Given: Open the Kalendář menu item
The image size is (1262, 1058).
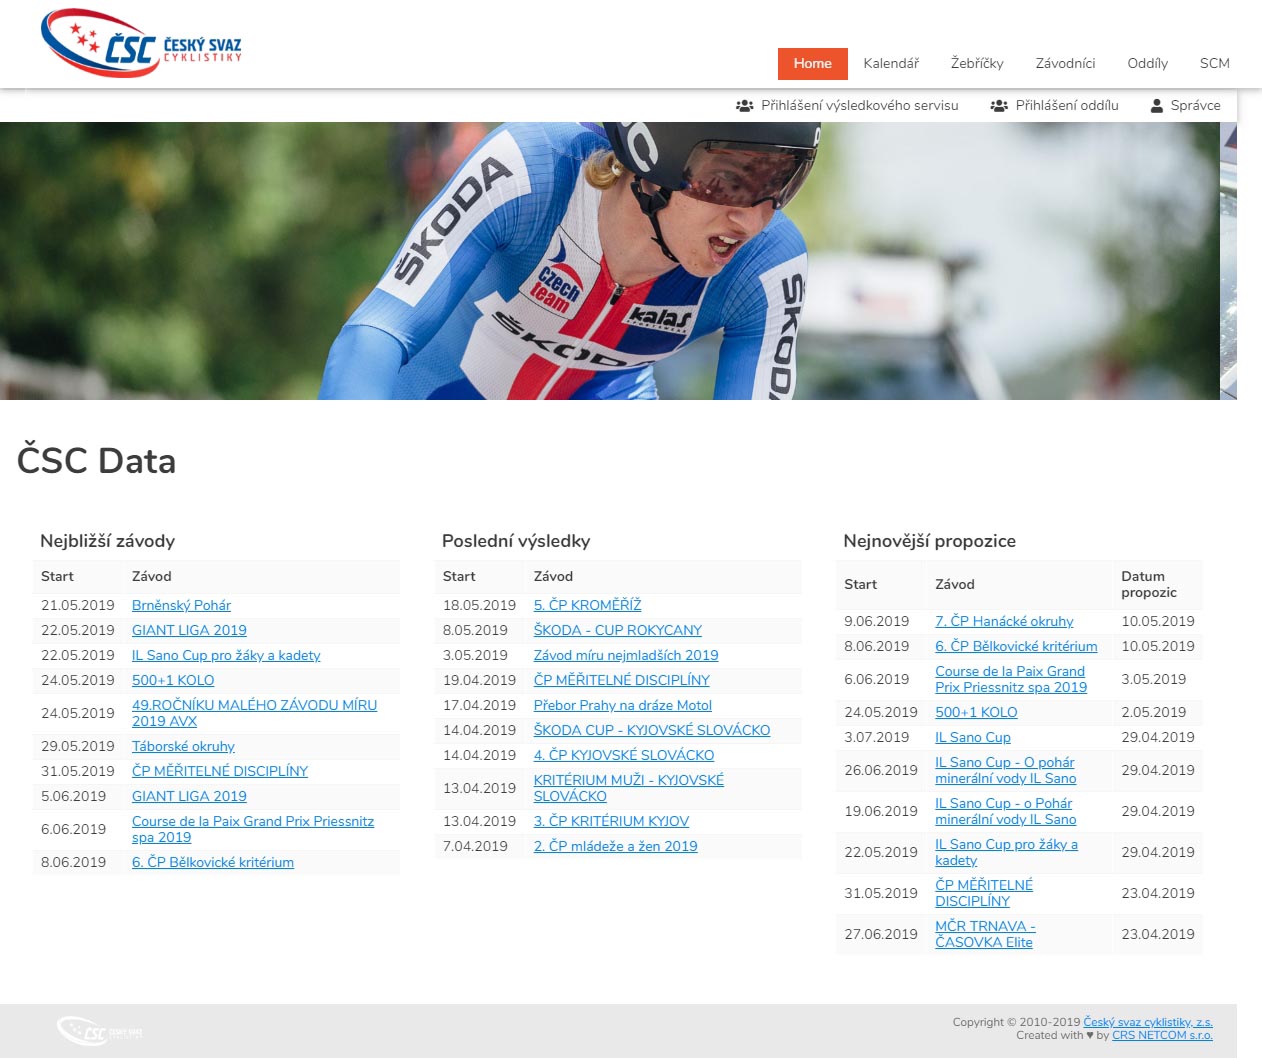Looking at the screenshot, I should pos(891,63).
